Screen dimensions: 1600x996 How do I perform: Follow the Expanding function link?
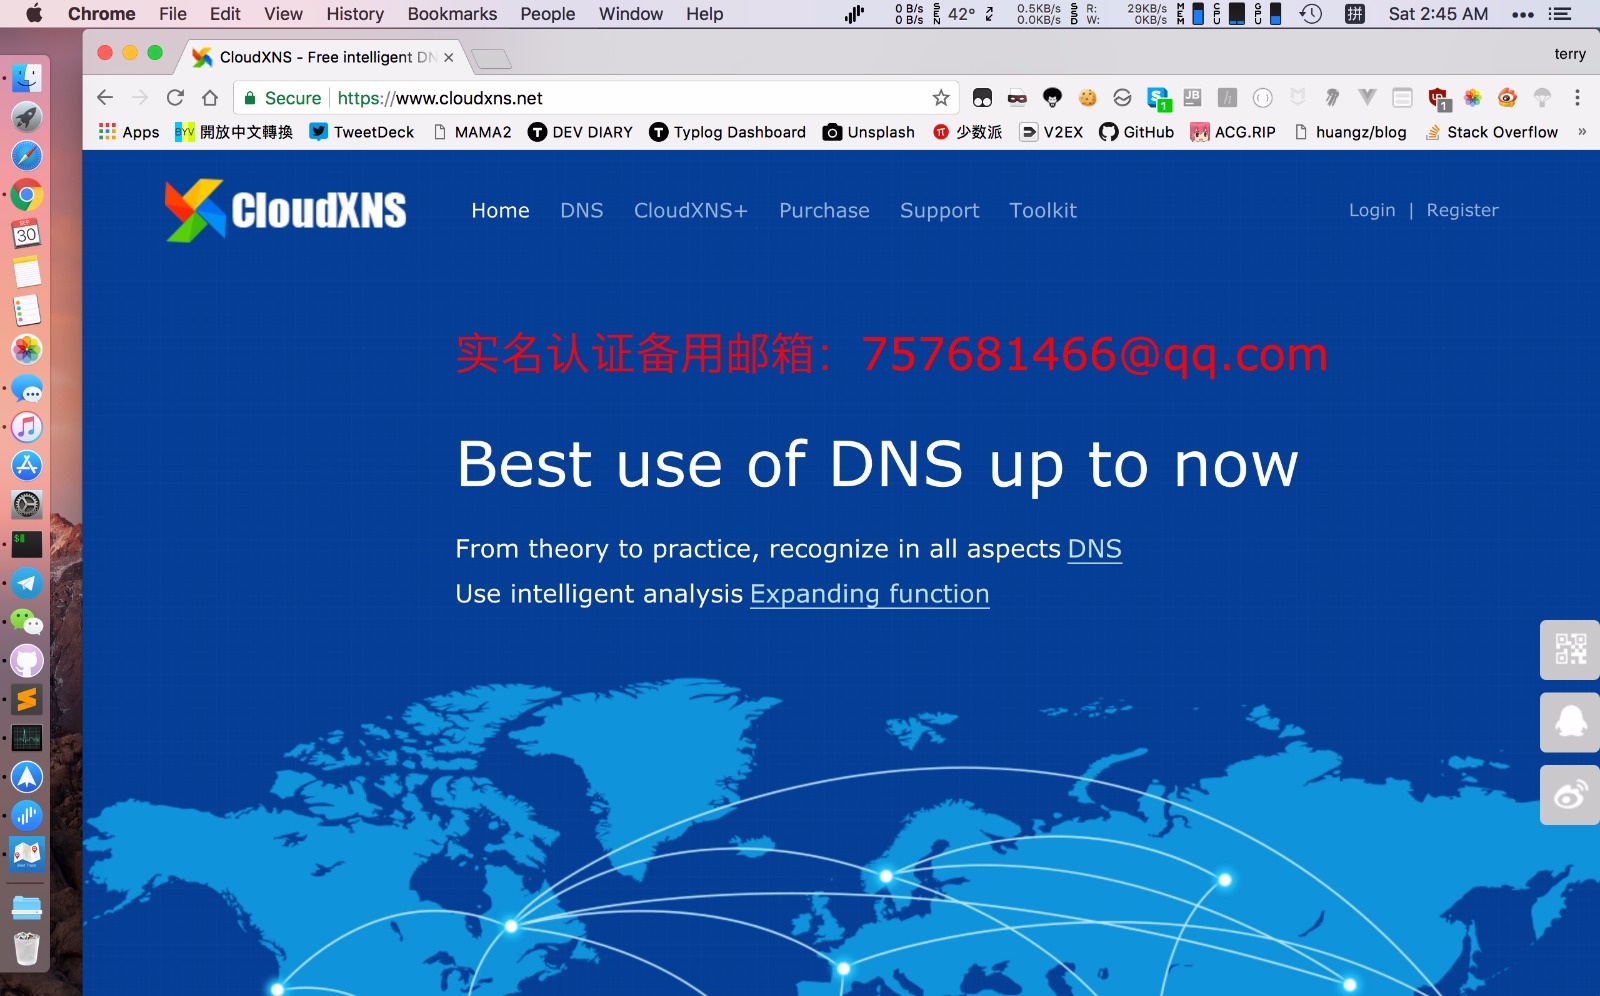(x=869, y=594)
